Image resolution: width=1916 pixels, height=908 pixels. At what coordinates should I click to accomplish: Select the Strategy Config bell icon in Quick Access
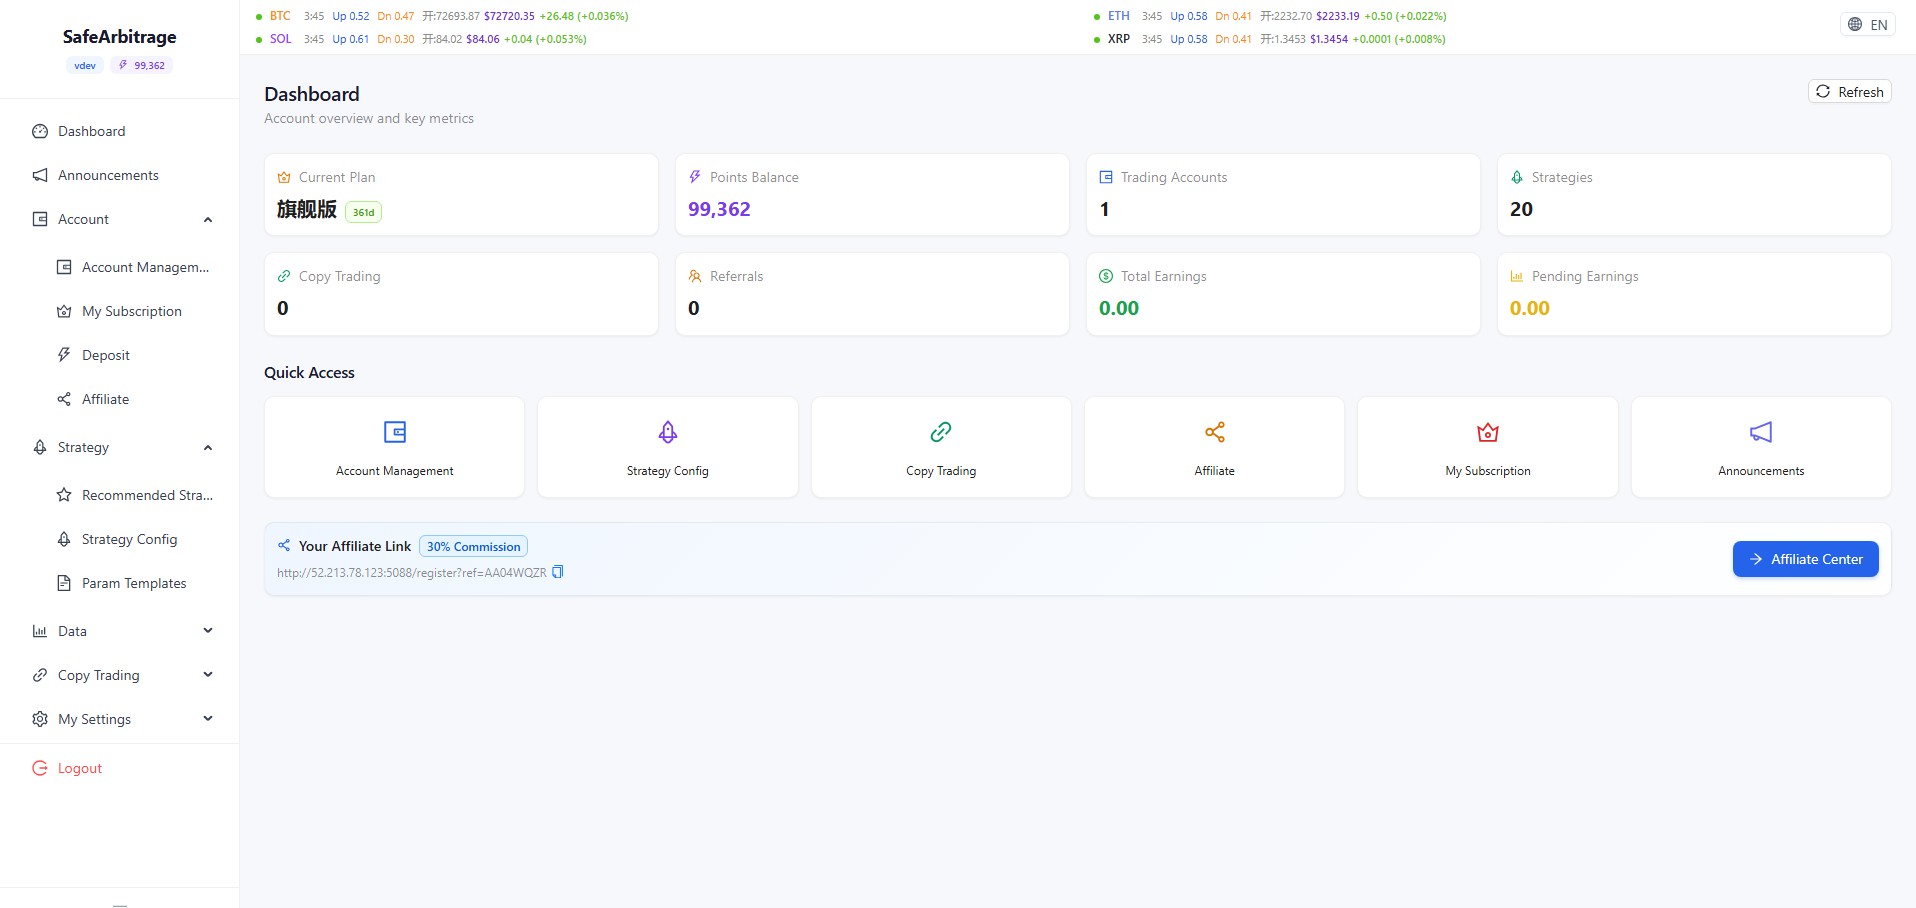tap(667, 432)
